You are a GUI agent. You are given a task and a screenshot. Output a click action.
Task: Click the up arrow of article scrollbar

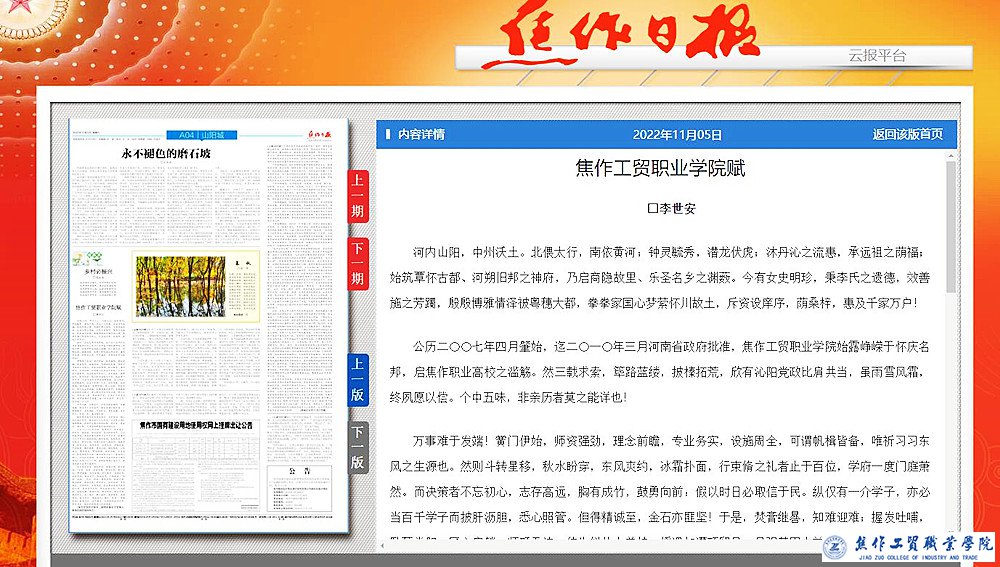coord(950,155)
